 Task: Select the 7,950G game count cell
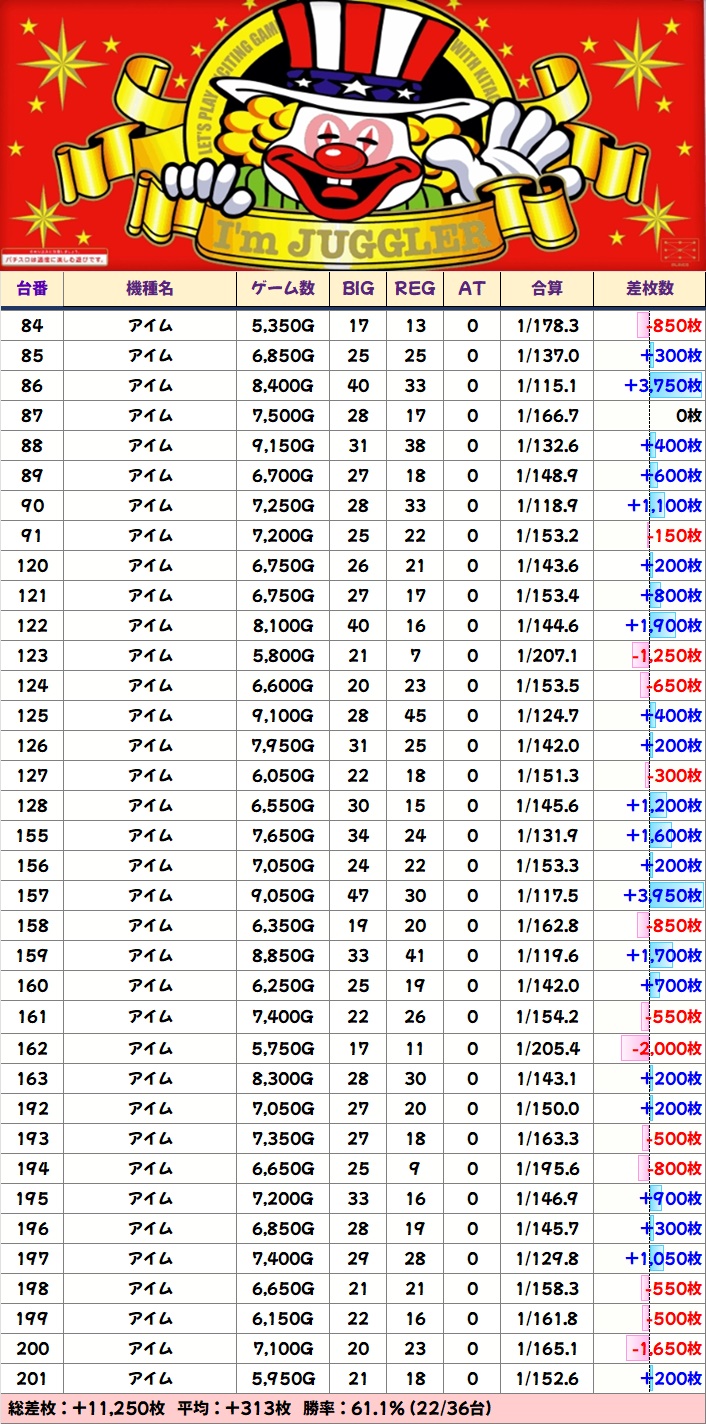click(284, 746)
